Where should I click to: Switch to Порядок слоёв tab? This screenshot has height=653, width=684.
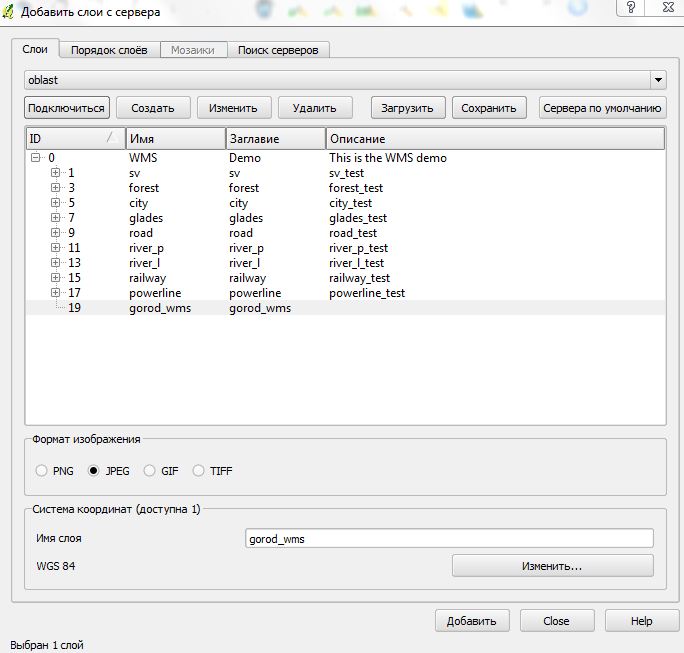pos(108,50)
